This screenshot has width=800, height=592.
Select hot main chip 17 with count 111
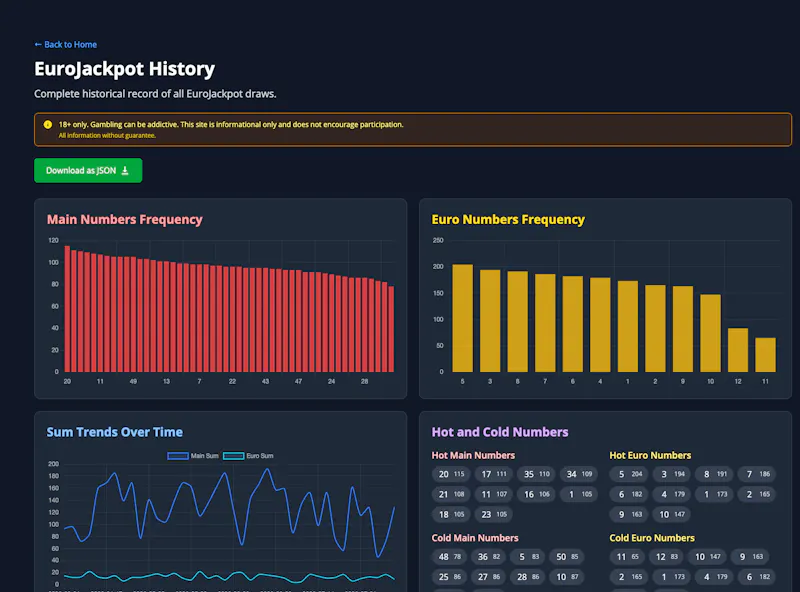coord(493,474)
